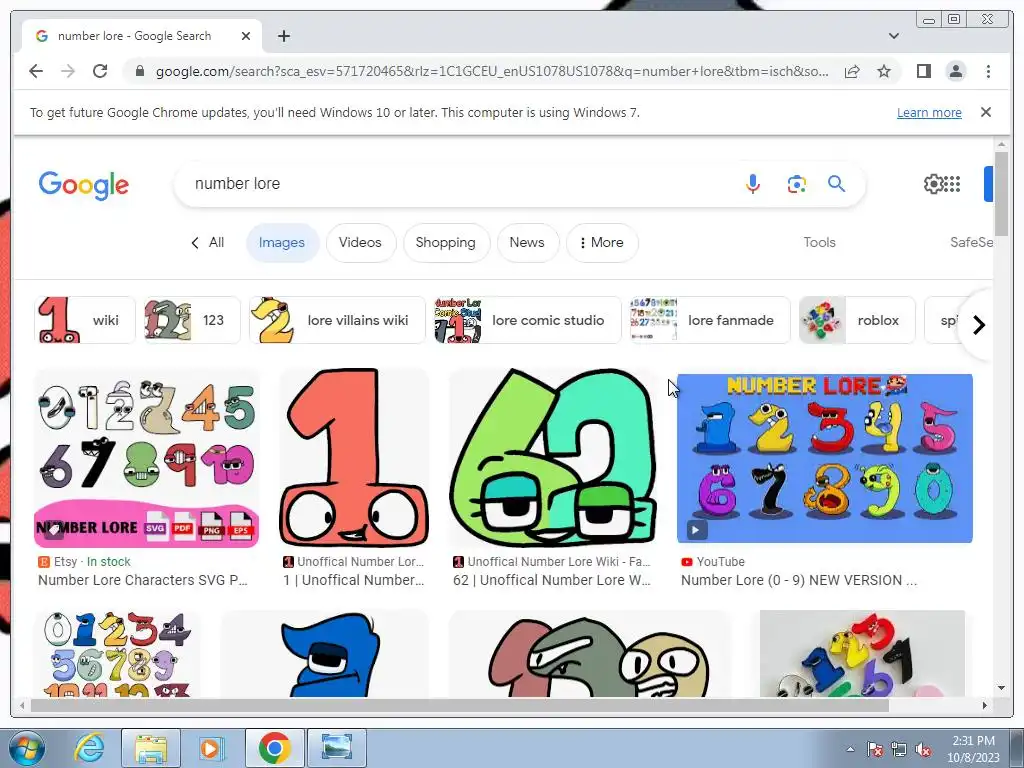Click the taskbar clock showing 2:31 PM
Screen dimensions: 1024x768
(x=973, y=749)
